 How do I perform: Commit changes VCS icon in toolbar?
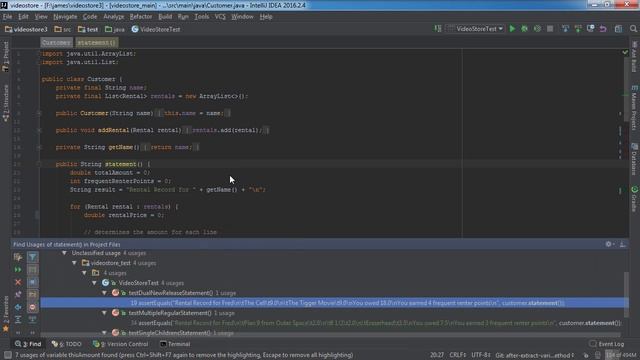click(x=578, y=29)
